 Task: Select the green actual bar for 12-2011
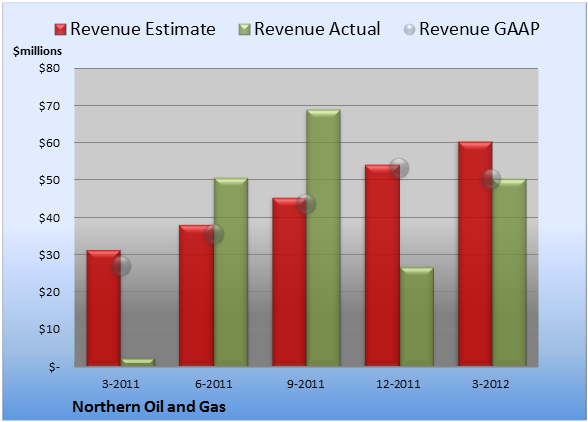pyautogui.click(x=417, y=317)
